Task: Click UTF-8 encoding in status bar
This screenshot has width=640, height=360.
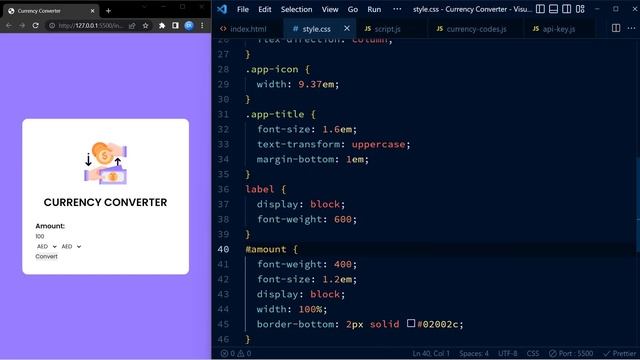Action: pos(507,353)
